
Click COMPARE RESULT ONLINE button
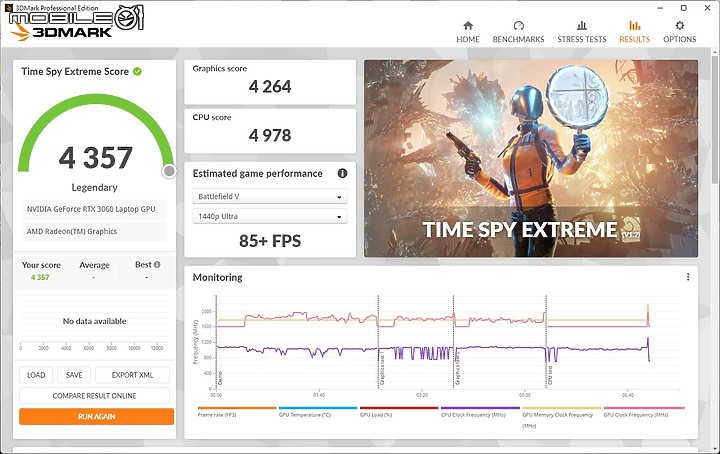[x=94, y=396]
